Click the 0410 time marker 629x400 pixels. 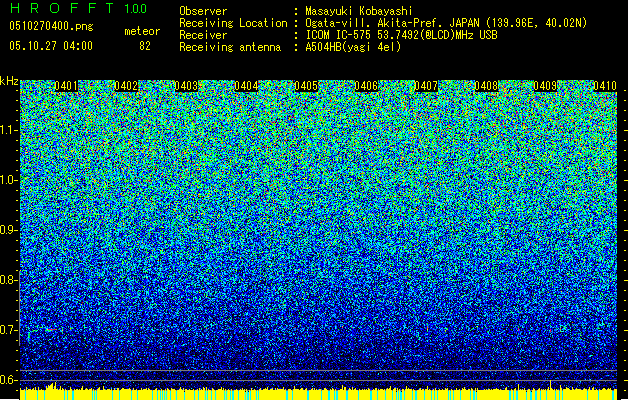[605, 86]
